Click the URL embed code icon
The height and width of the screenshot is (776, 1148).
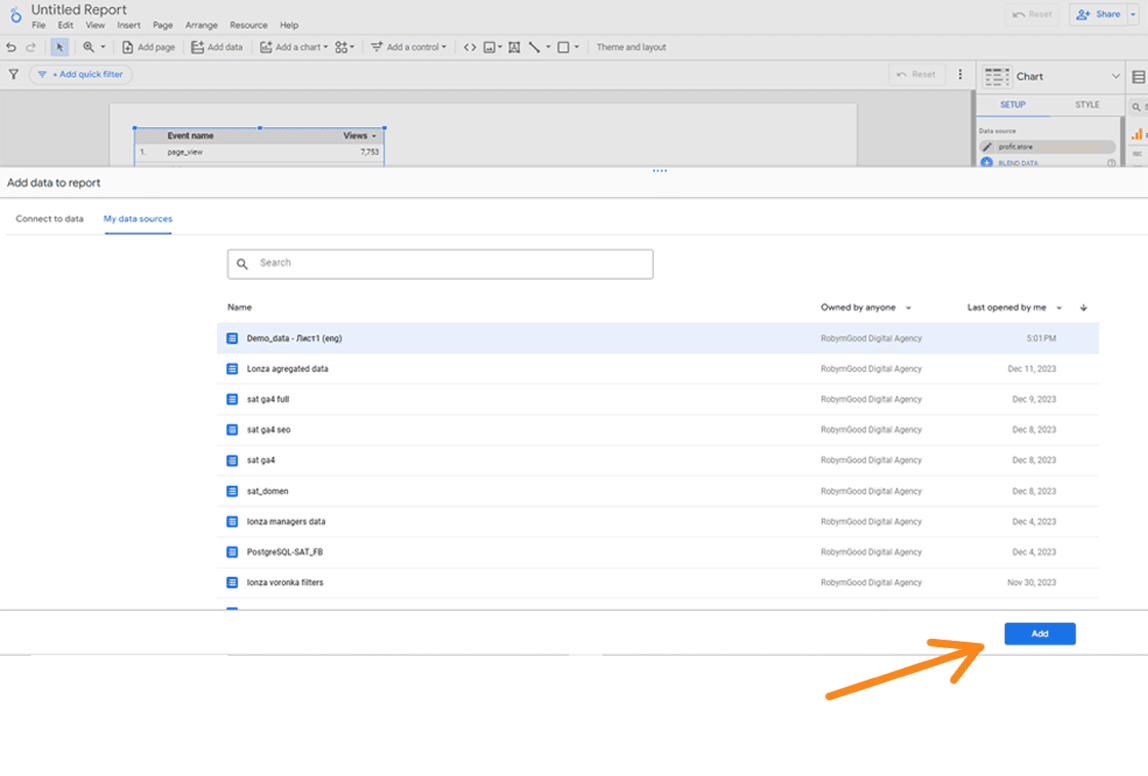[470, 48]
